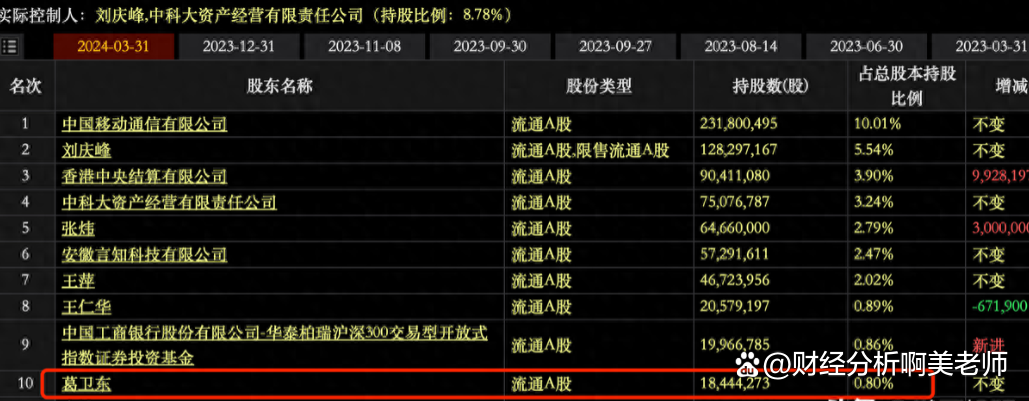Click the list view icon beside date tabs
The height and width of the screenshot is (401, 1029).
tap(11, 46)
